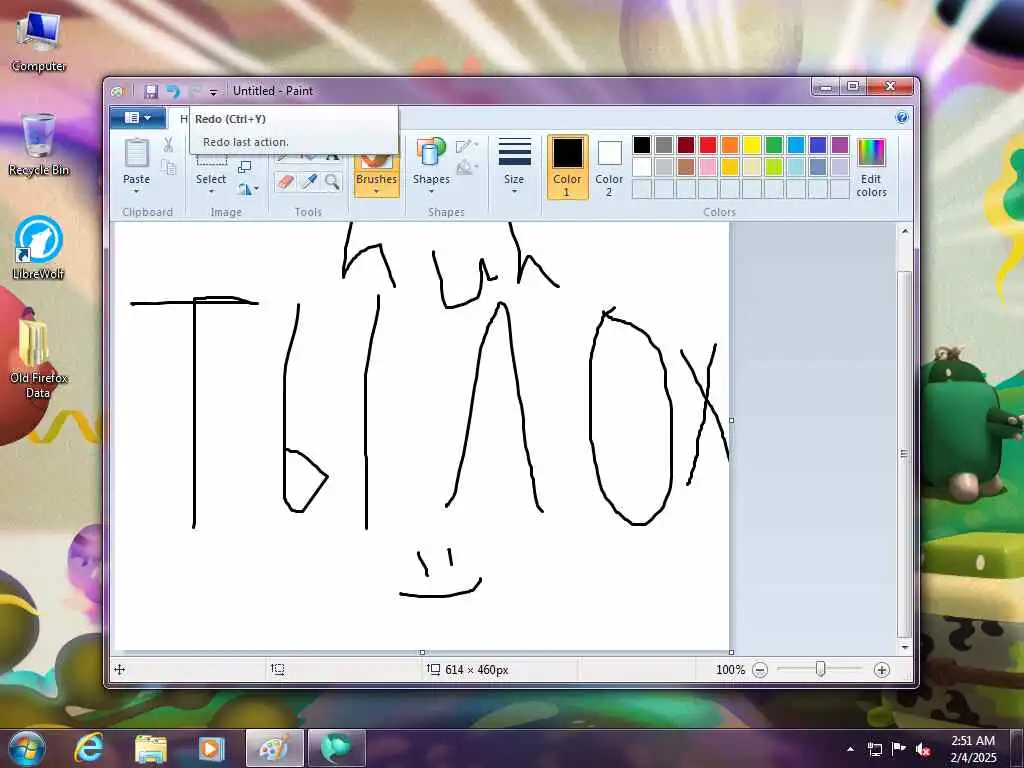The height and width of the screenshot is (768, 1024).
Task: Click the cursor position icon in status bar
Action: click(x=120, y=669)
